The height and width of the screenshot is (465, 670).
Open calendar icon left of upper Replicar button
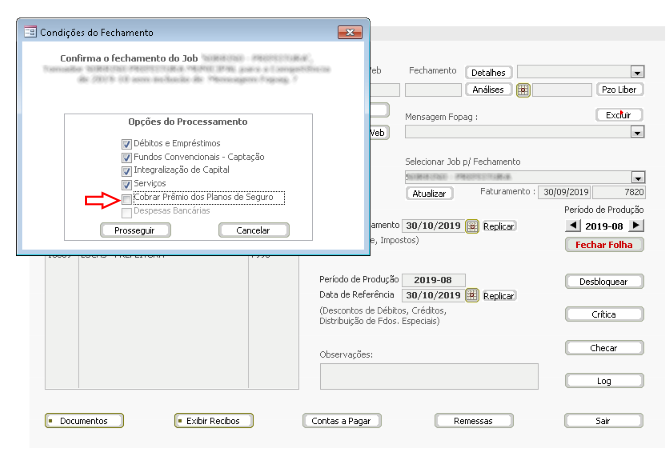click(x=472, y=226)
